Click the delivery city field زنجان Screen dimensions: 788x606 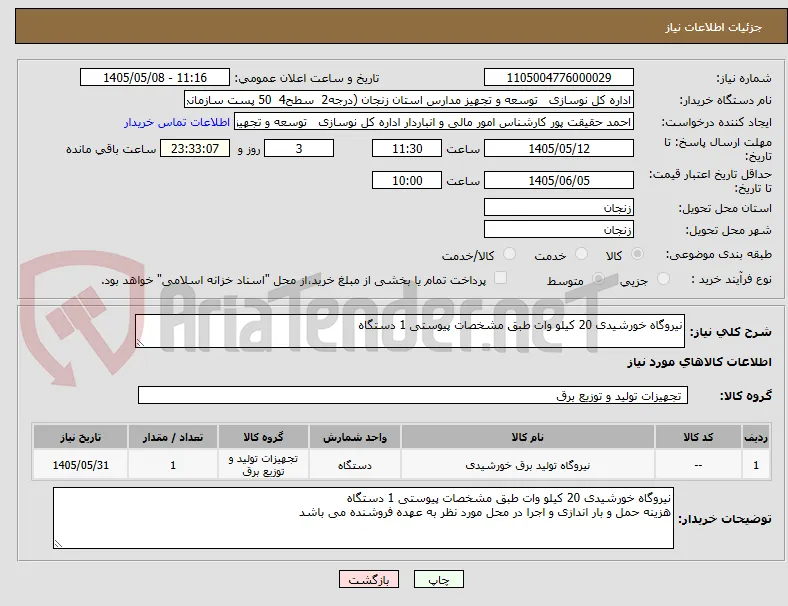(559, 230)
